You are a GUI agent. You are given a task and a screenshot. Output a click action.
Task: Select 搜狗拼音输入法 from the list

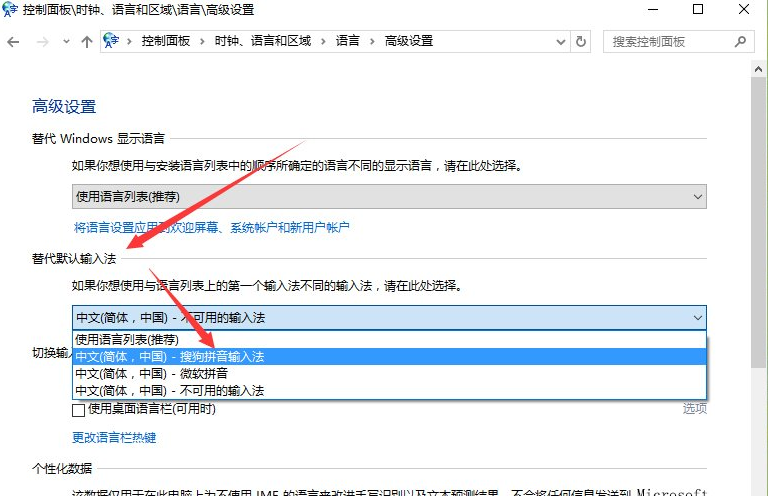170,356
